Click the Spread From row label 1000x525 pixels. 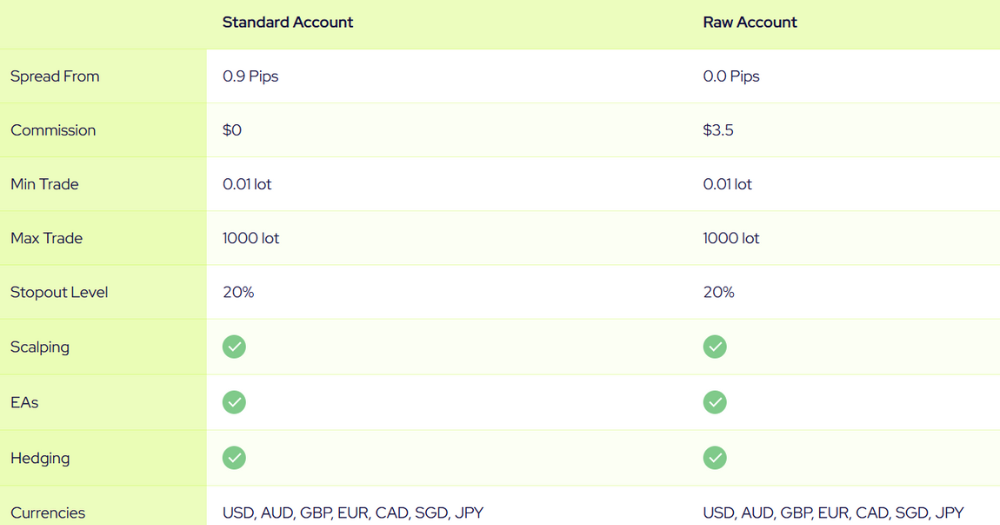tap(55, 76)
